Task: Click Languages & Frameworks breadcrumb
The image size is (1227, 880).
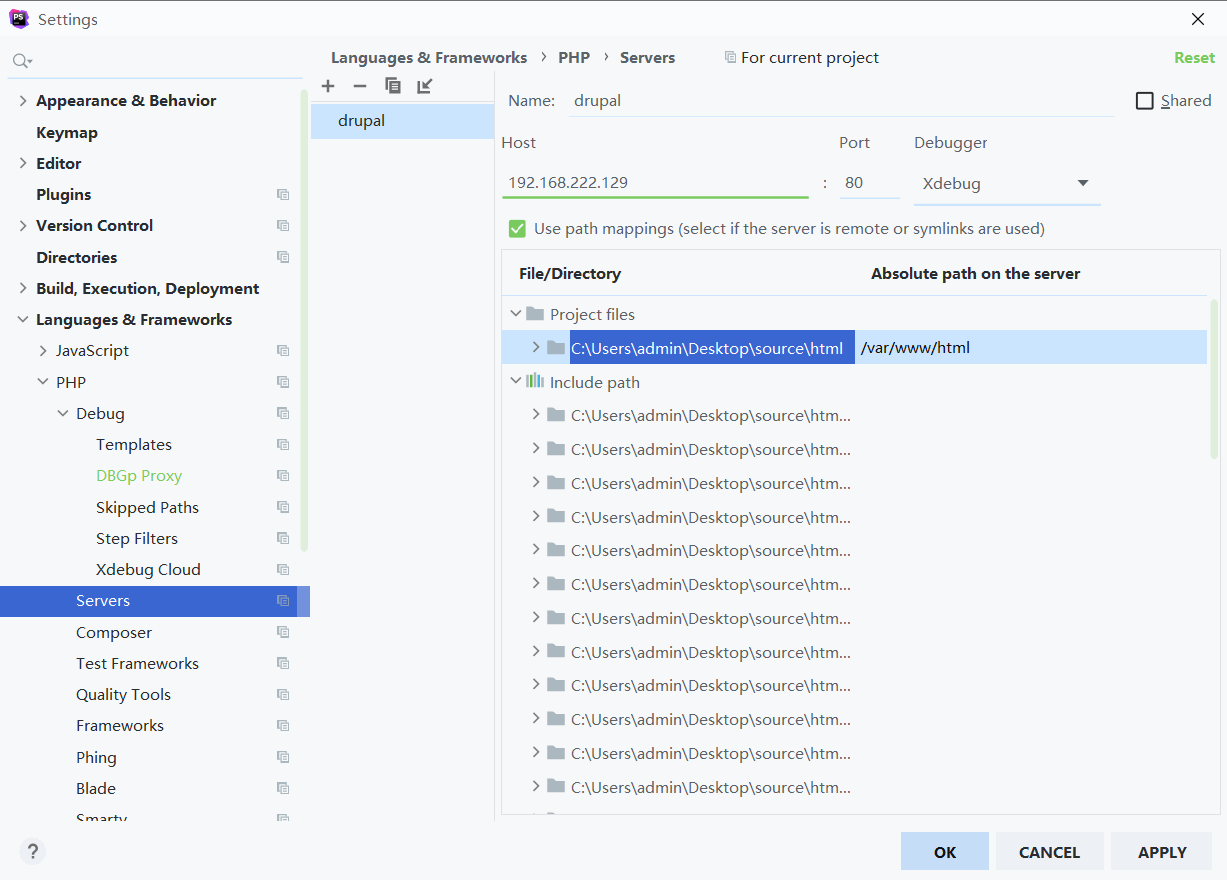Action: point(429,58)
